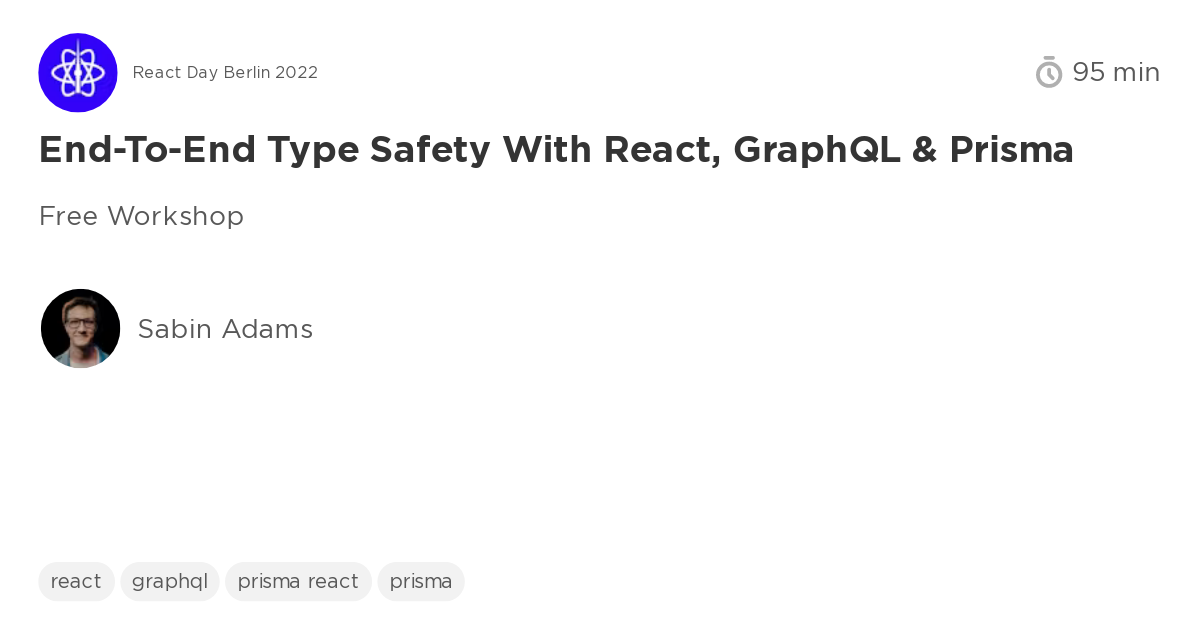
Task: Click React Day Berlin 2022 event name
Action: click(225, 72)
